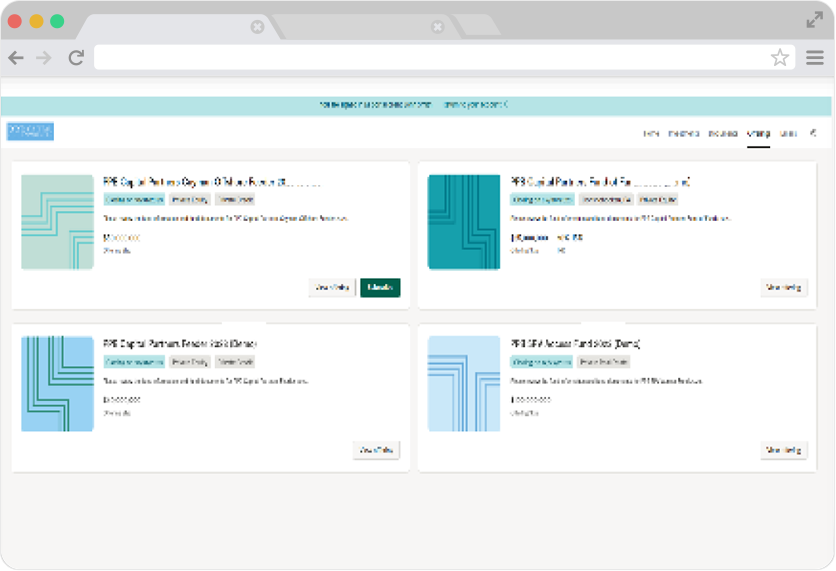This screenshot has width=836, height=571.
Task: Click the small icon at end of navigation
Action: click(x=813, y=133)
